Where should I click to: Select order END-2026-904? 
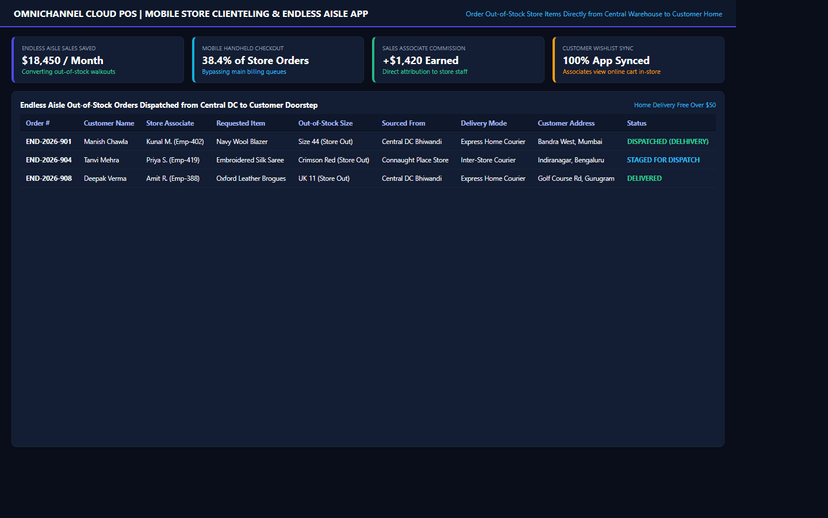tap(49, 160)
